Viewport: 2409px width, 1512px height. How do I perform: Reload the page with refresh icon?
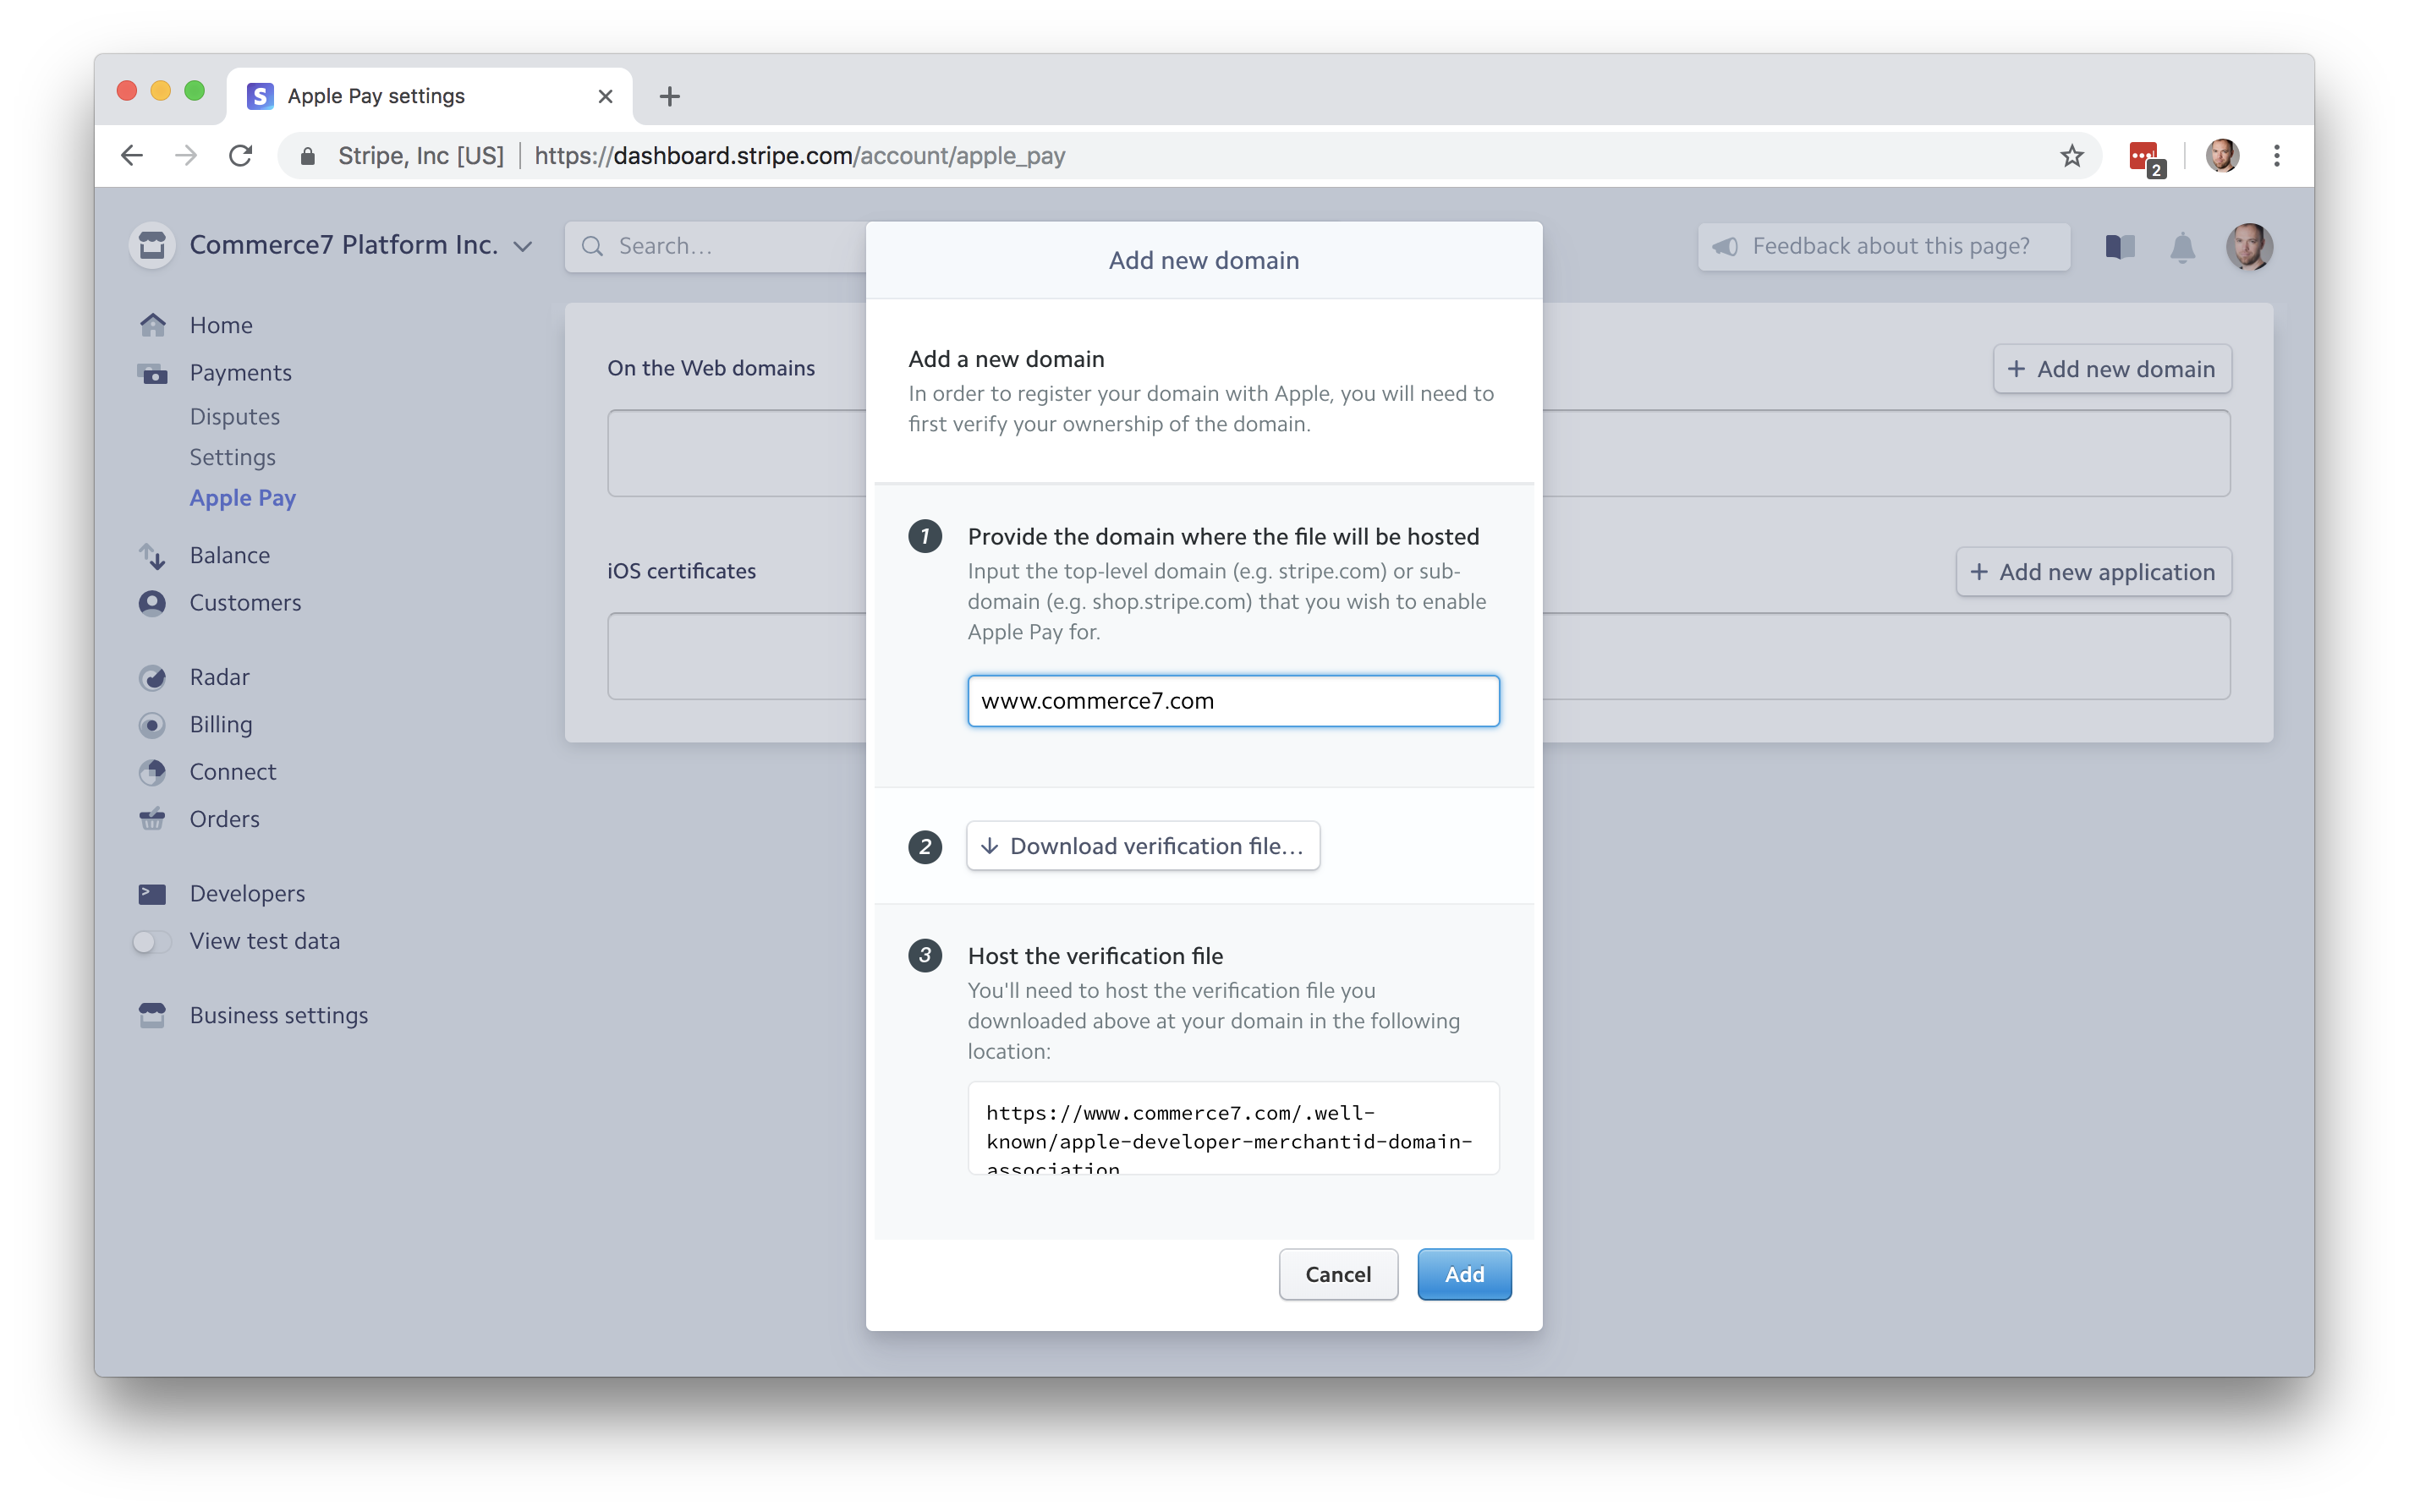click(240, 156)
